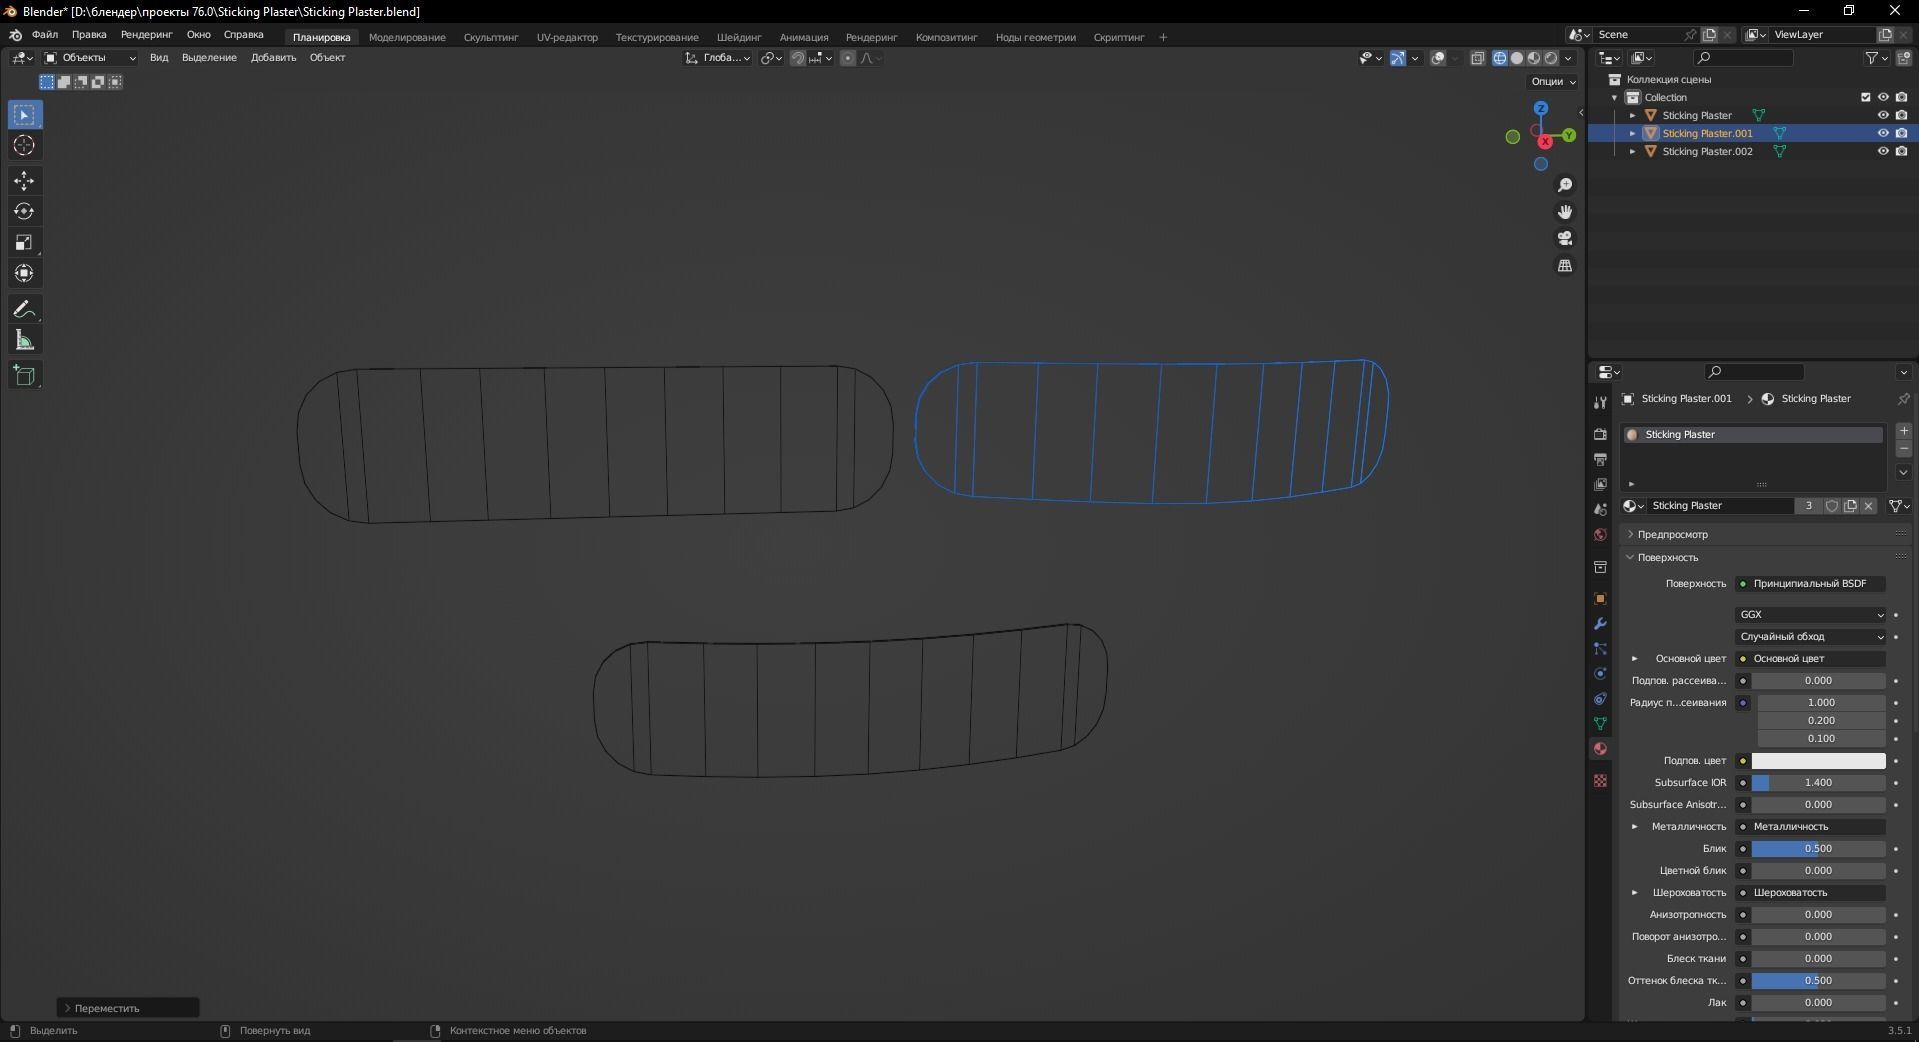Expand Sticking Plaster.001 in outliner

pos(1633,134)
